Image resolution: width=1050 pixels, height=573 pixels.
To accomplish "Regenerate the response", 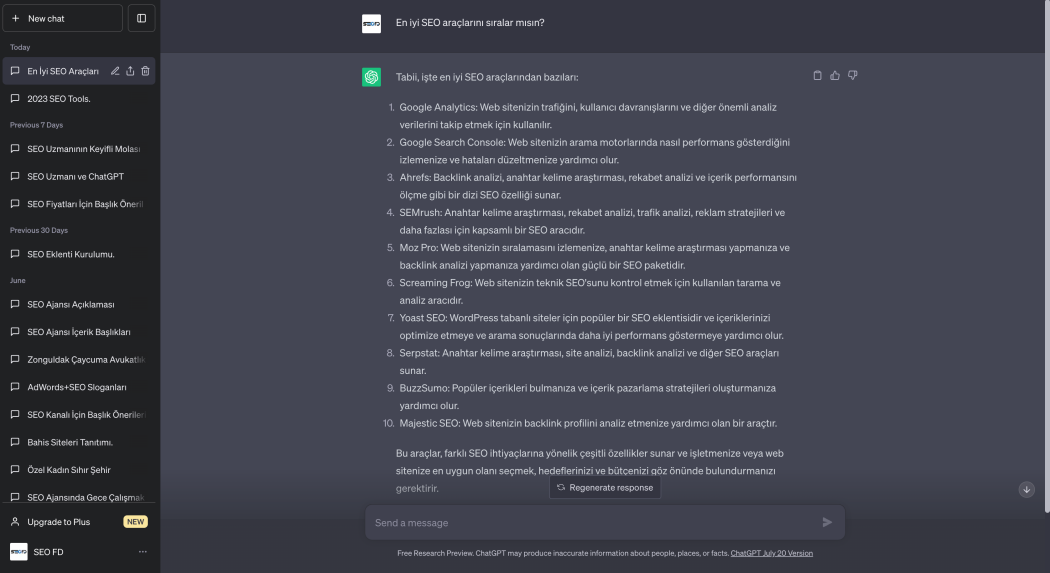I will (605, 487).
